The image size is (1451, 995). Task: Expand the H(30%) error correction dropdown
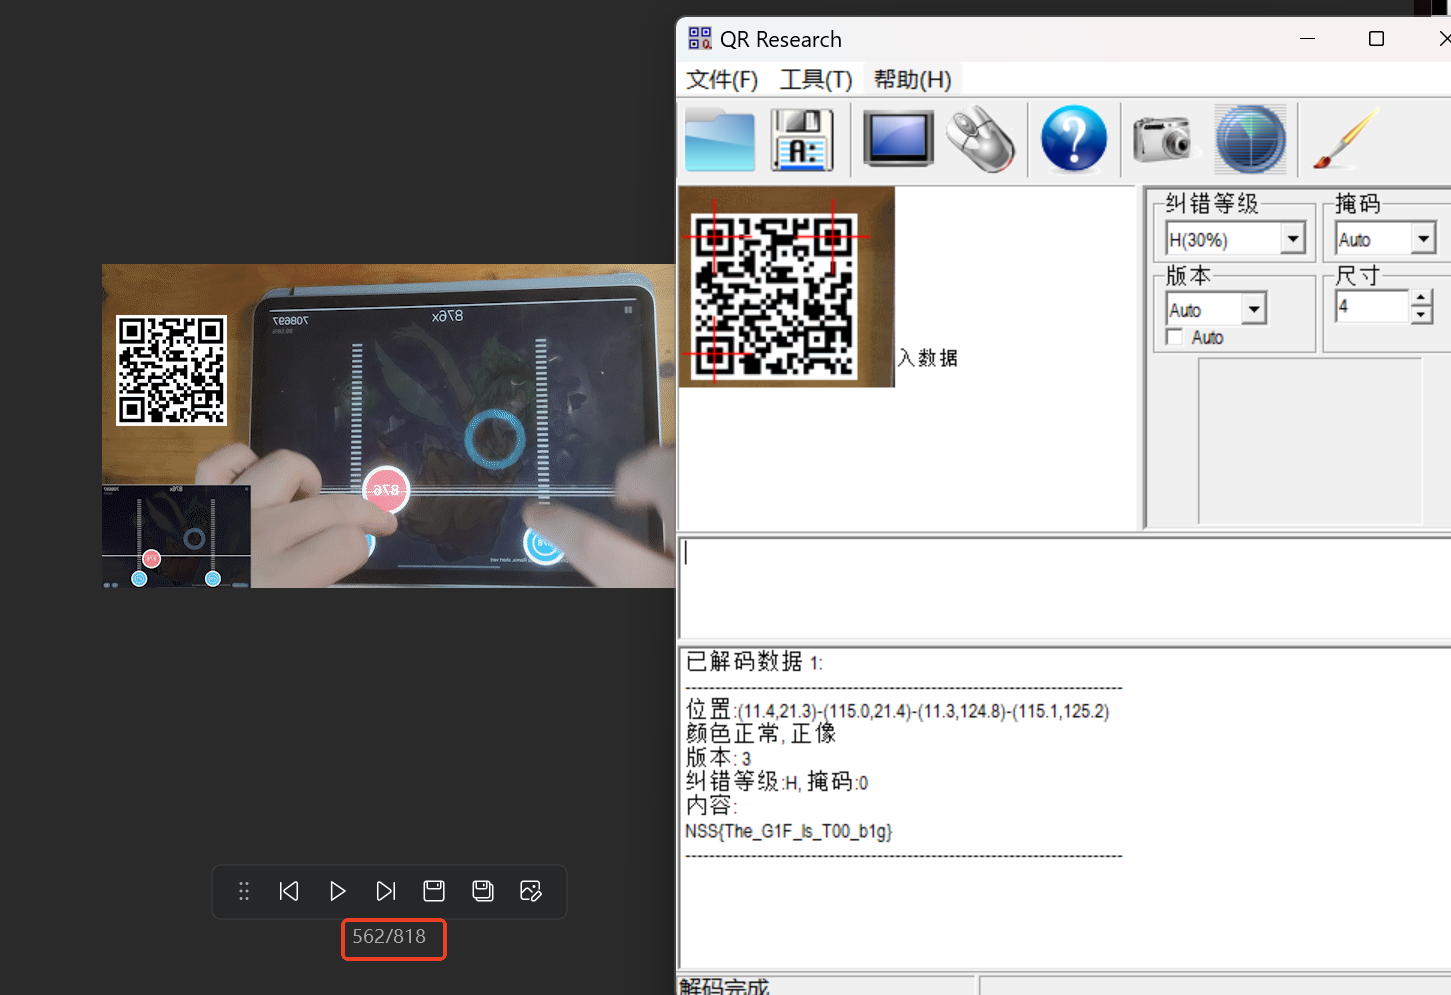click(x=1293, y=239)
